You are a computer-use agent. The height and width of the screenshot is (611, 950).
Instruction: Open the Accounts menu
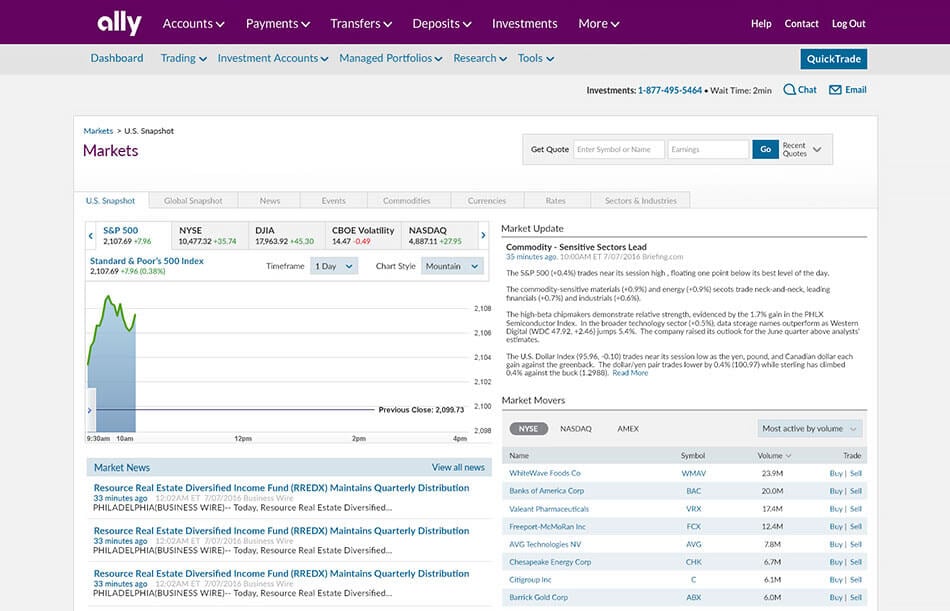click(193, 24)
